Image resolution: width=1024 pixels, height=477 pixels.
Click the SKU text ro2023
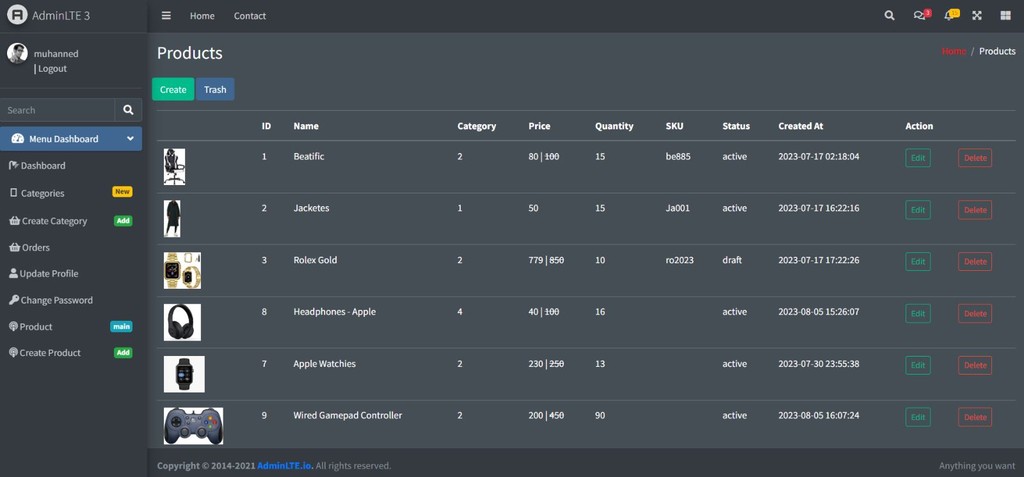[680, 260]
